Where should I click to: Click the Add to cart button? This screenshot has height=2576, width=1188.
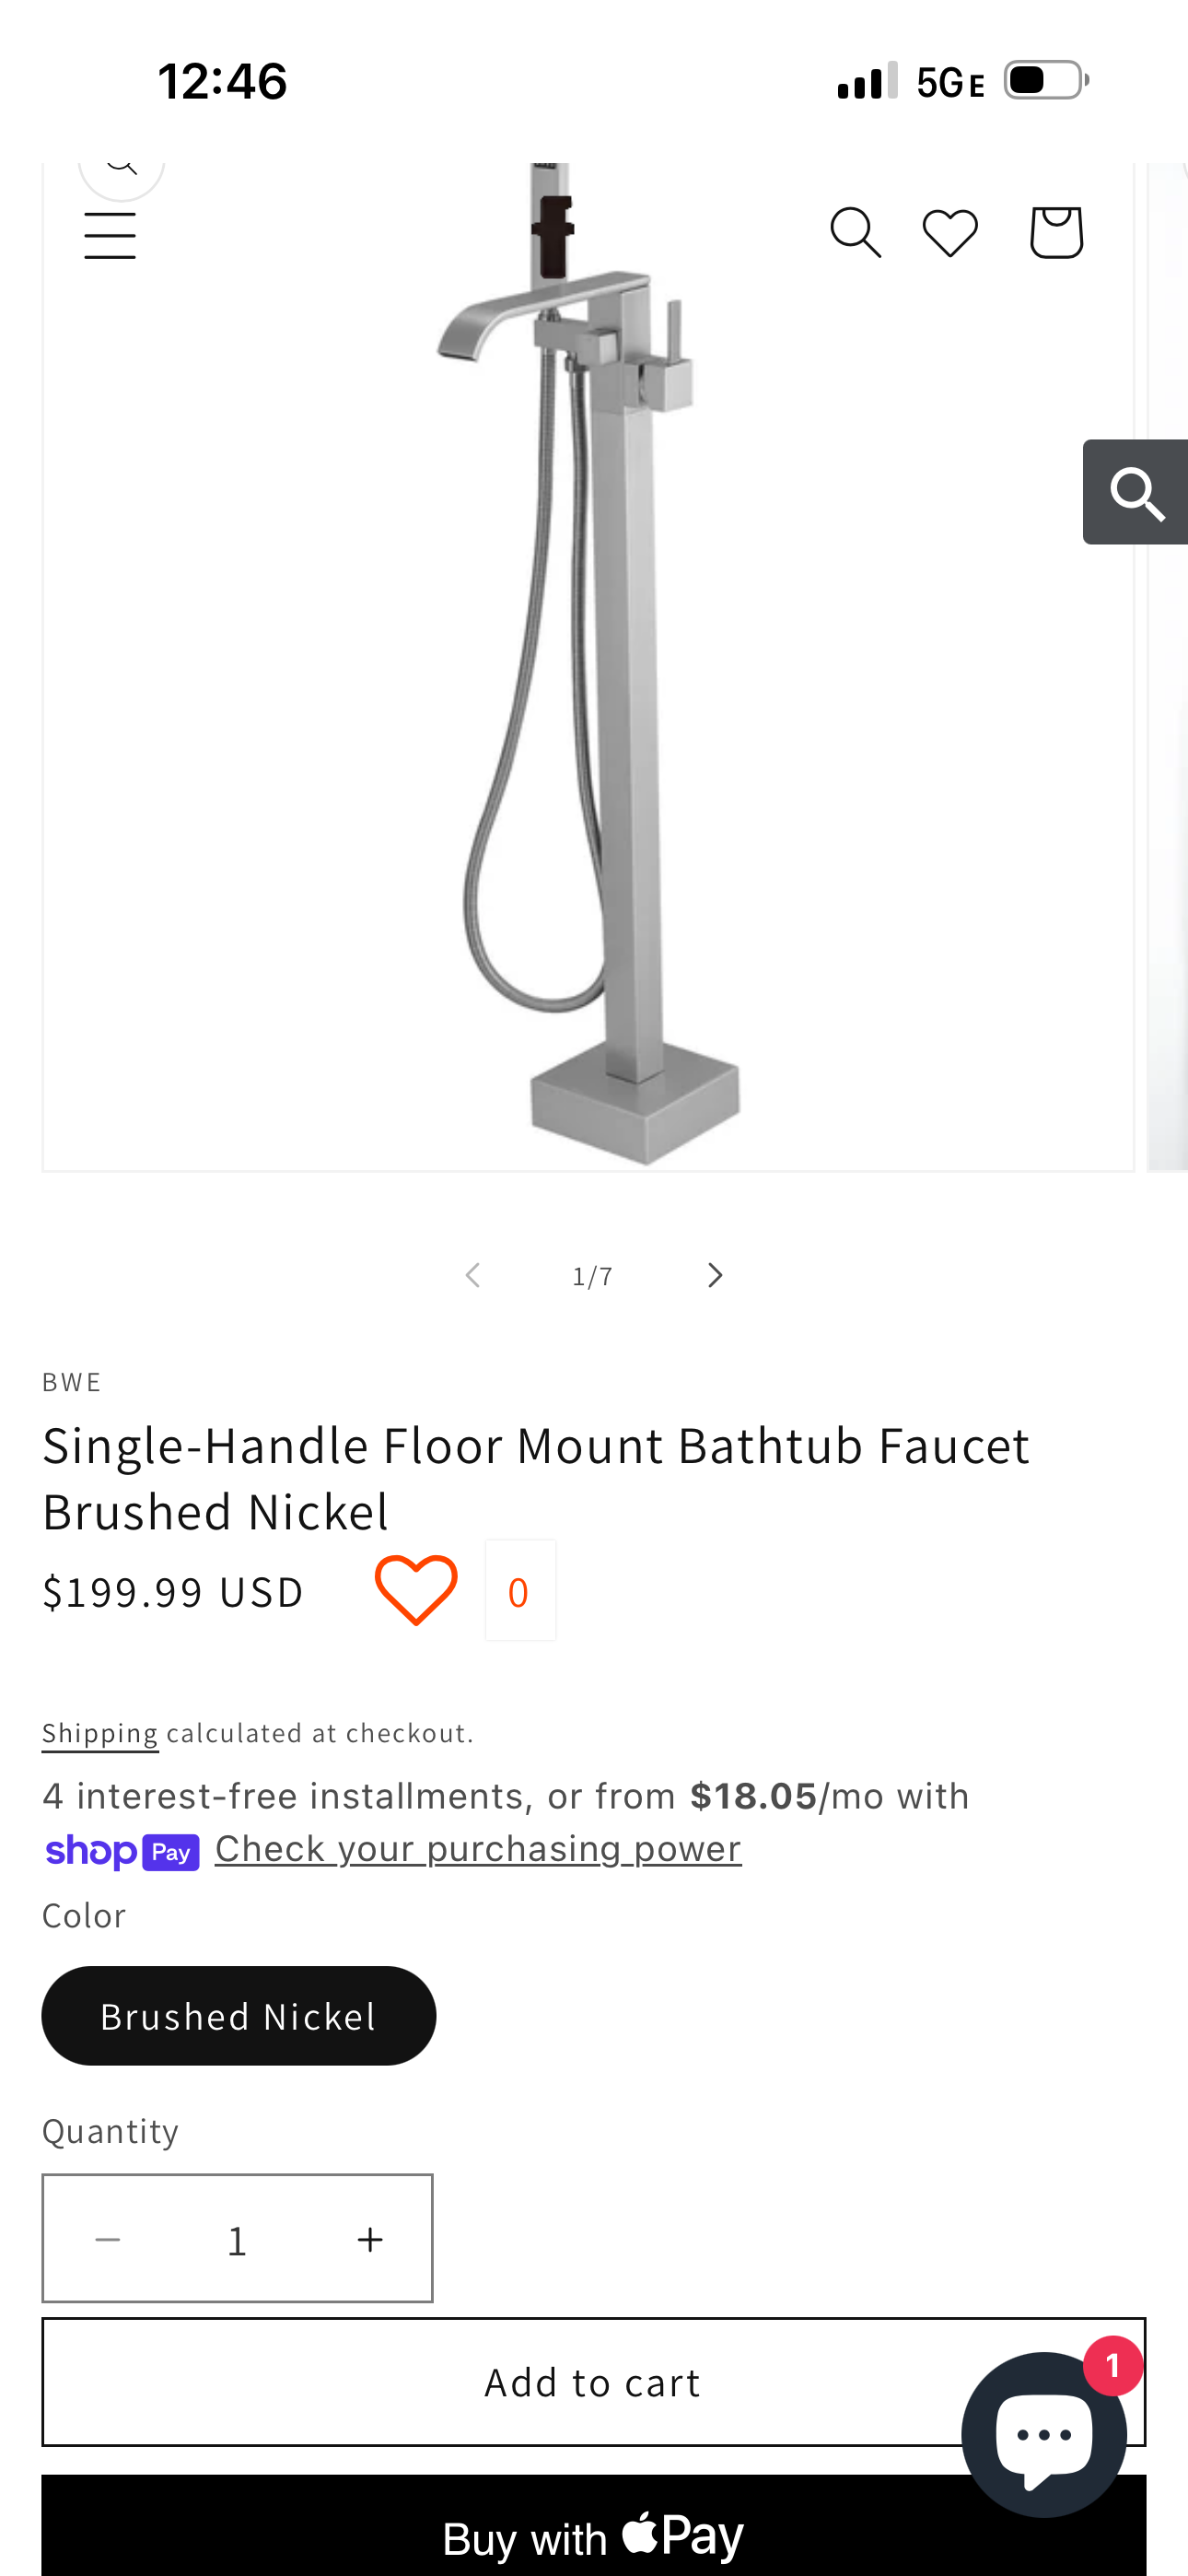pos(594,2382)
